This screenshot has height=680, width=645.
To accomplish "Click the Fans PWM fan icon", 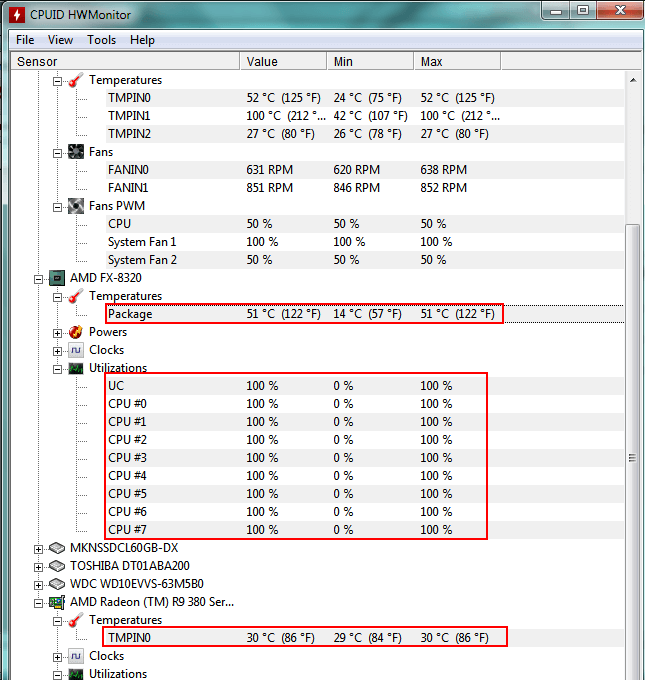I will pos(76,206).
